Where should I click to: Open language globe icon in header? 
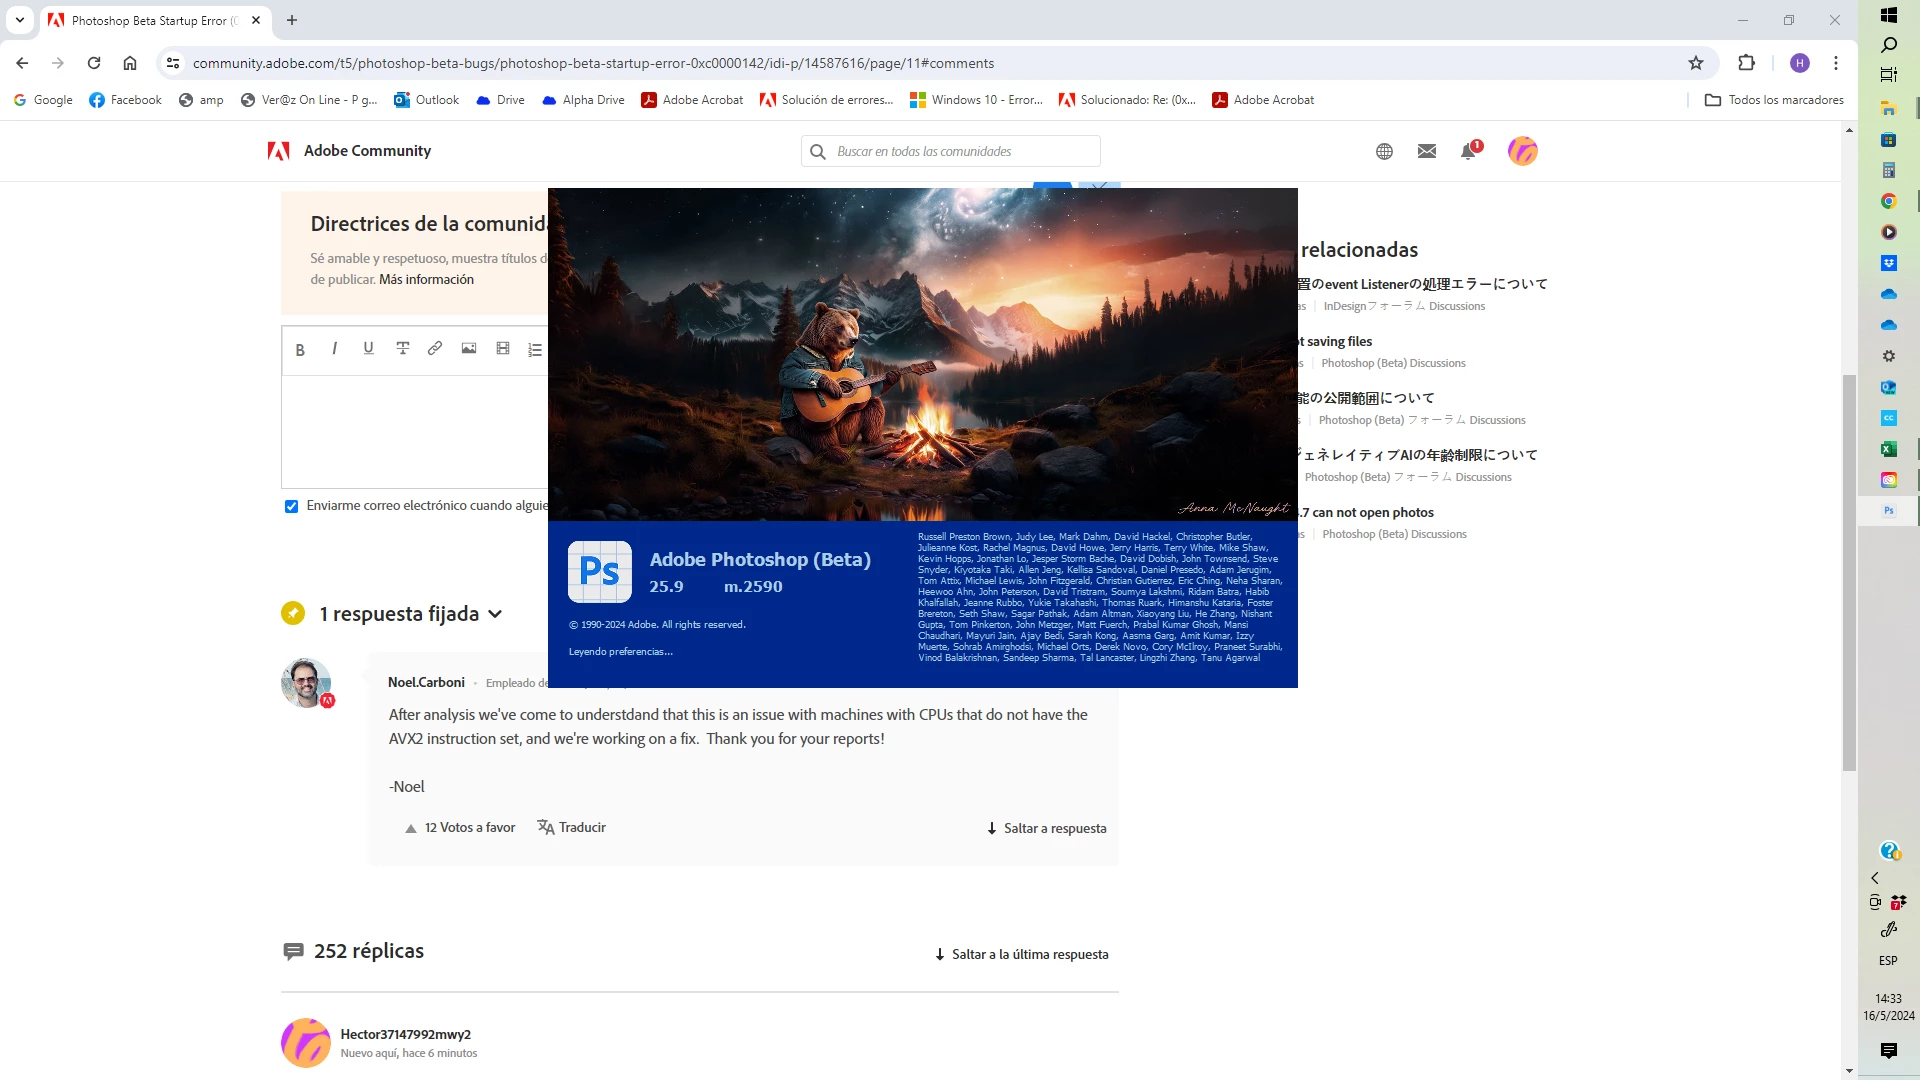pyautogui.click(x=1384, y=151)
